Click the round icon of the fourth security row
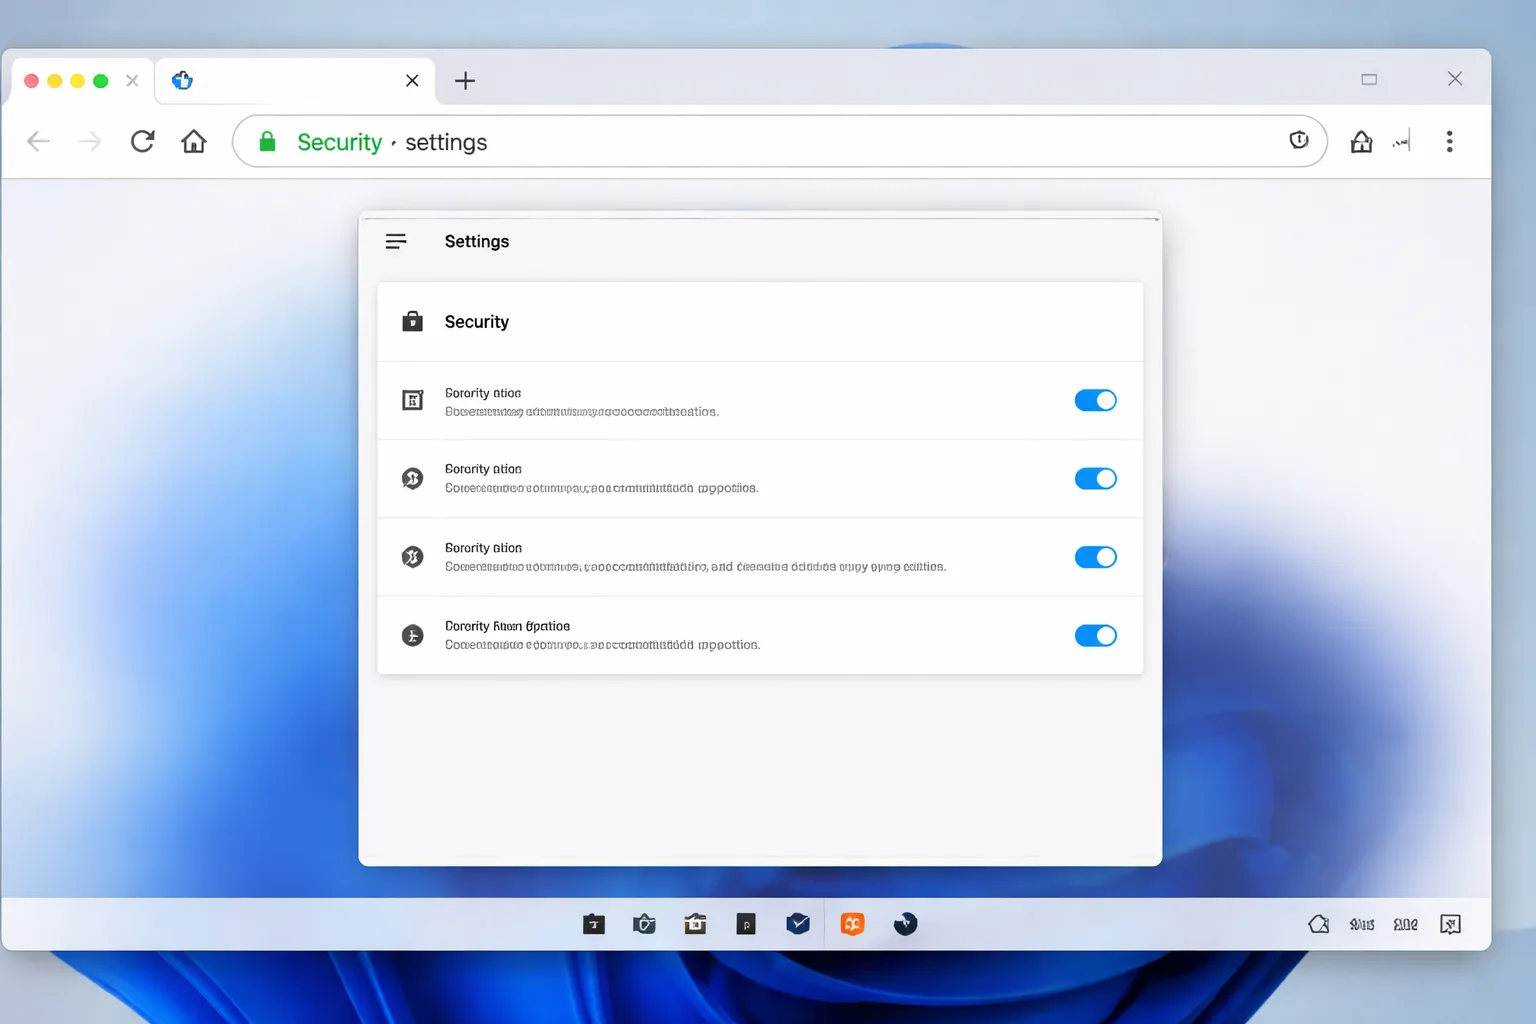1536x1024 pixels. (x=412, y=635)
